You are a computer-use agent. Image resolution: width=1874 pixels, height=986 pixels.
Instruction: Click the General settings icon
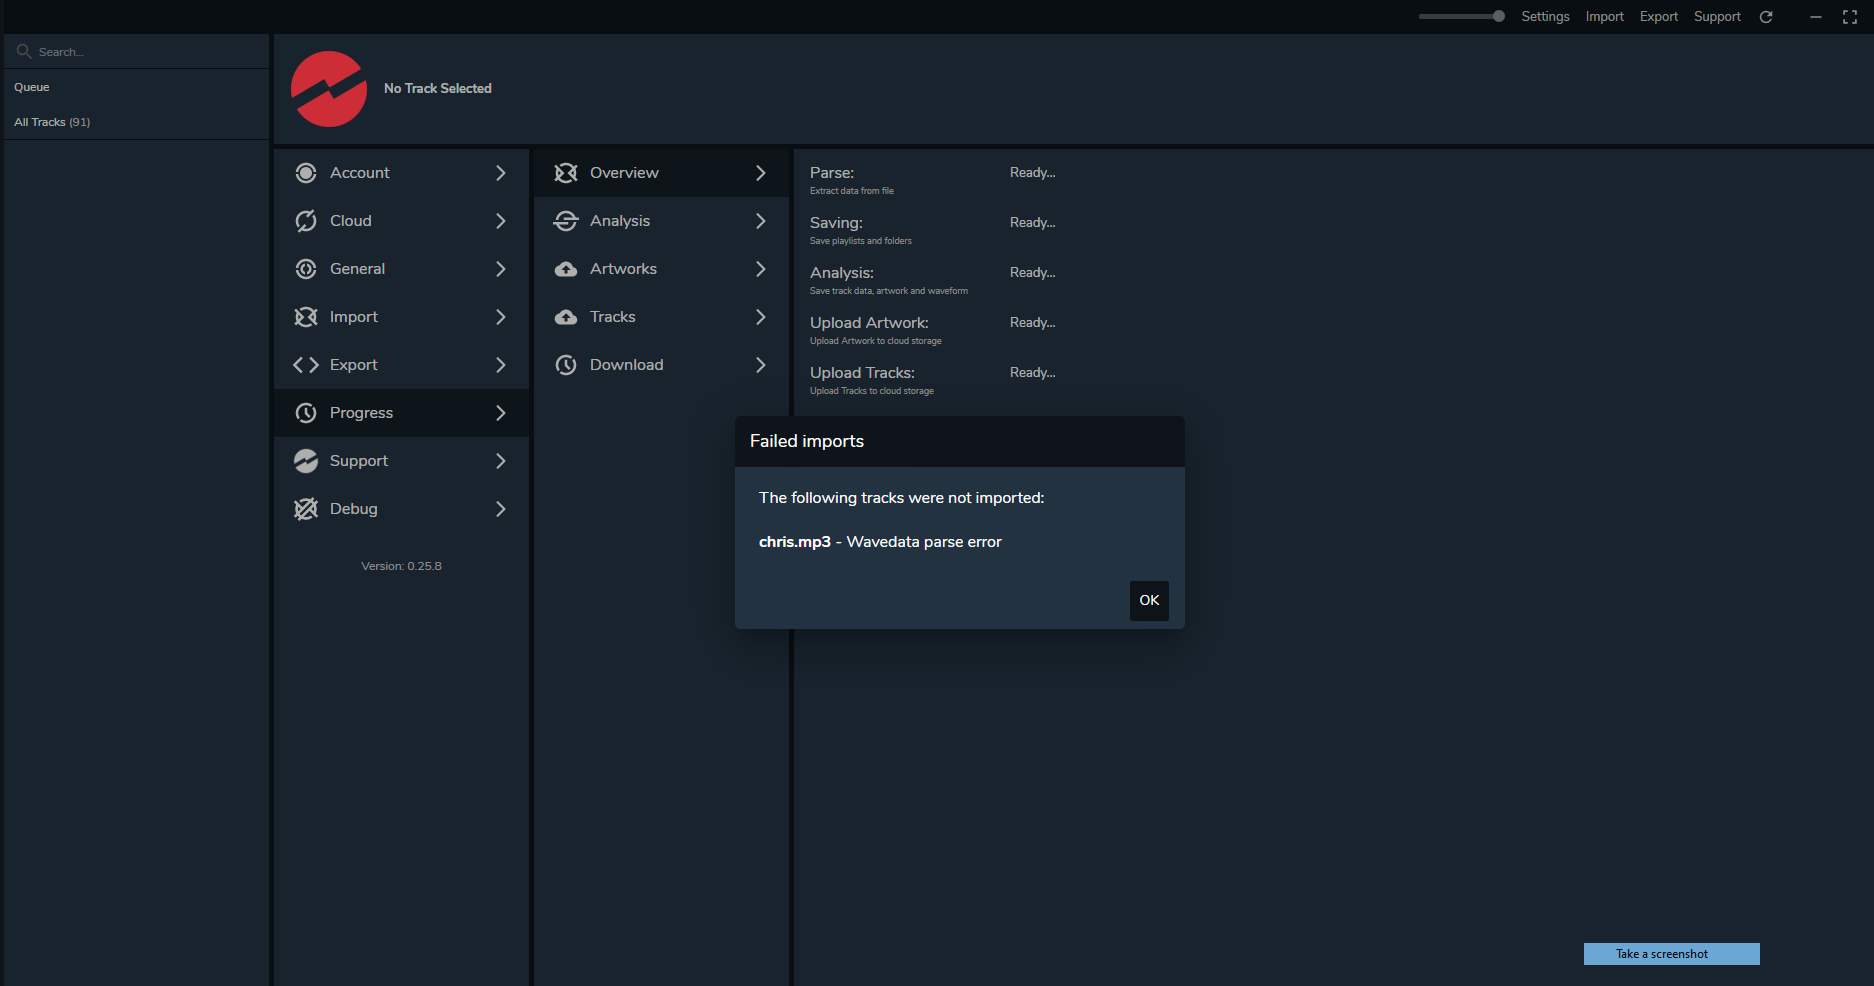click(x=306, y=269)
